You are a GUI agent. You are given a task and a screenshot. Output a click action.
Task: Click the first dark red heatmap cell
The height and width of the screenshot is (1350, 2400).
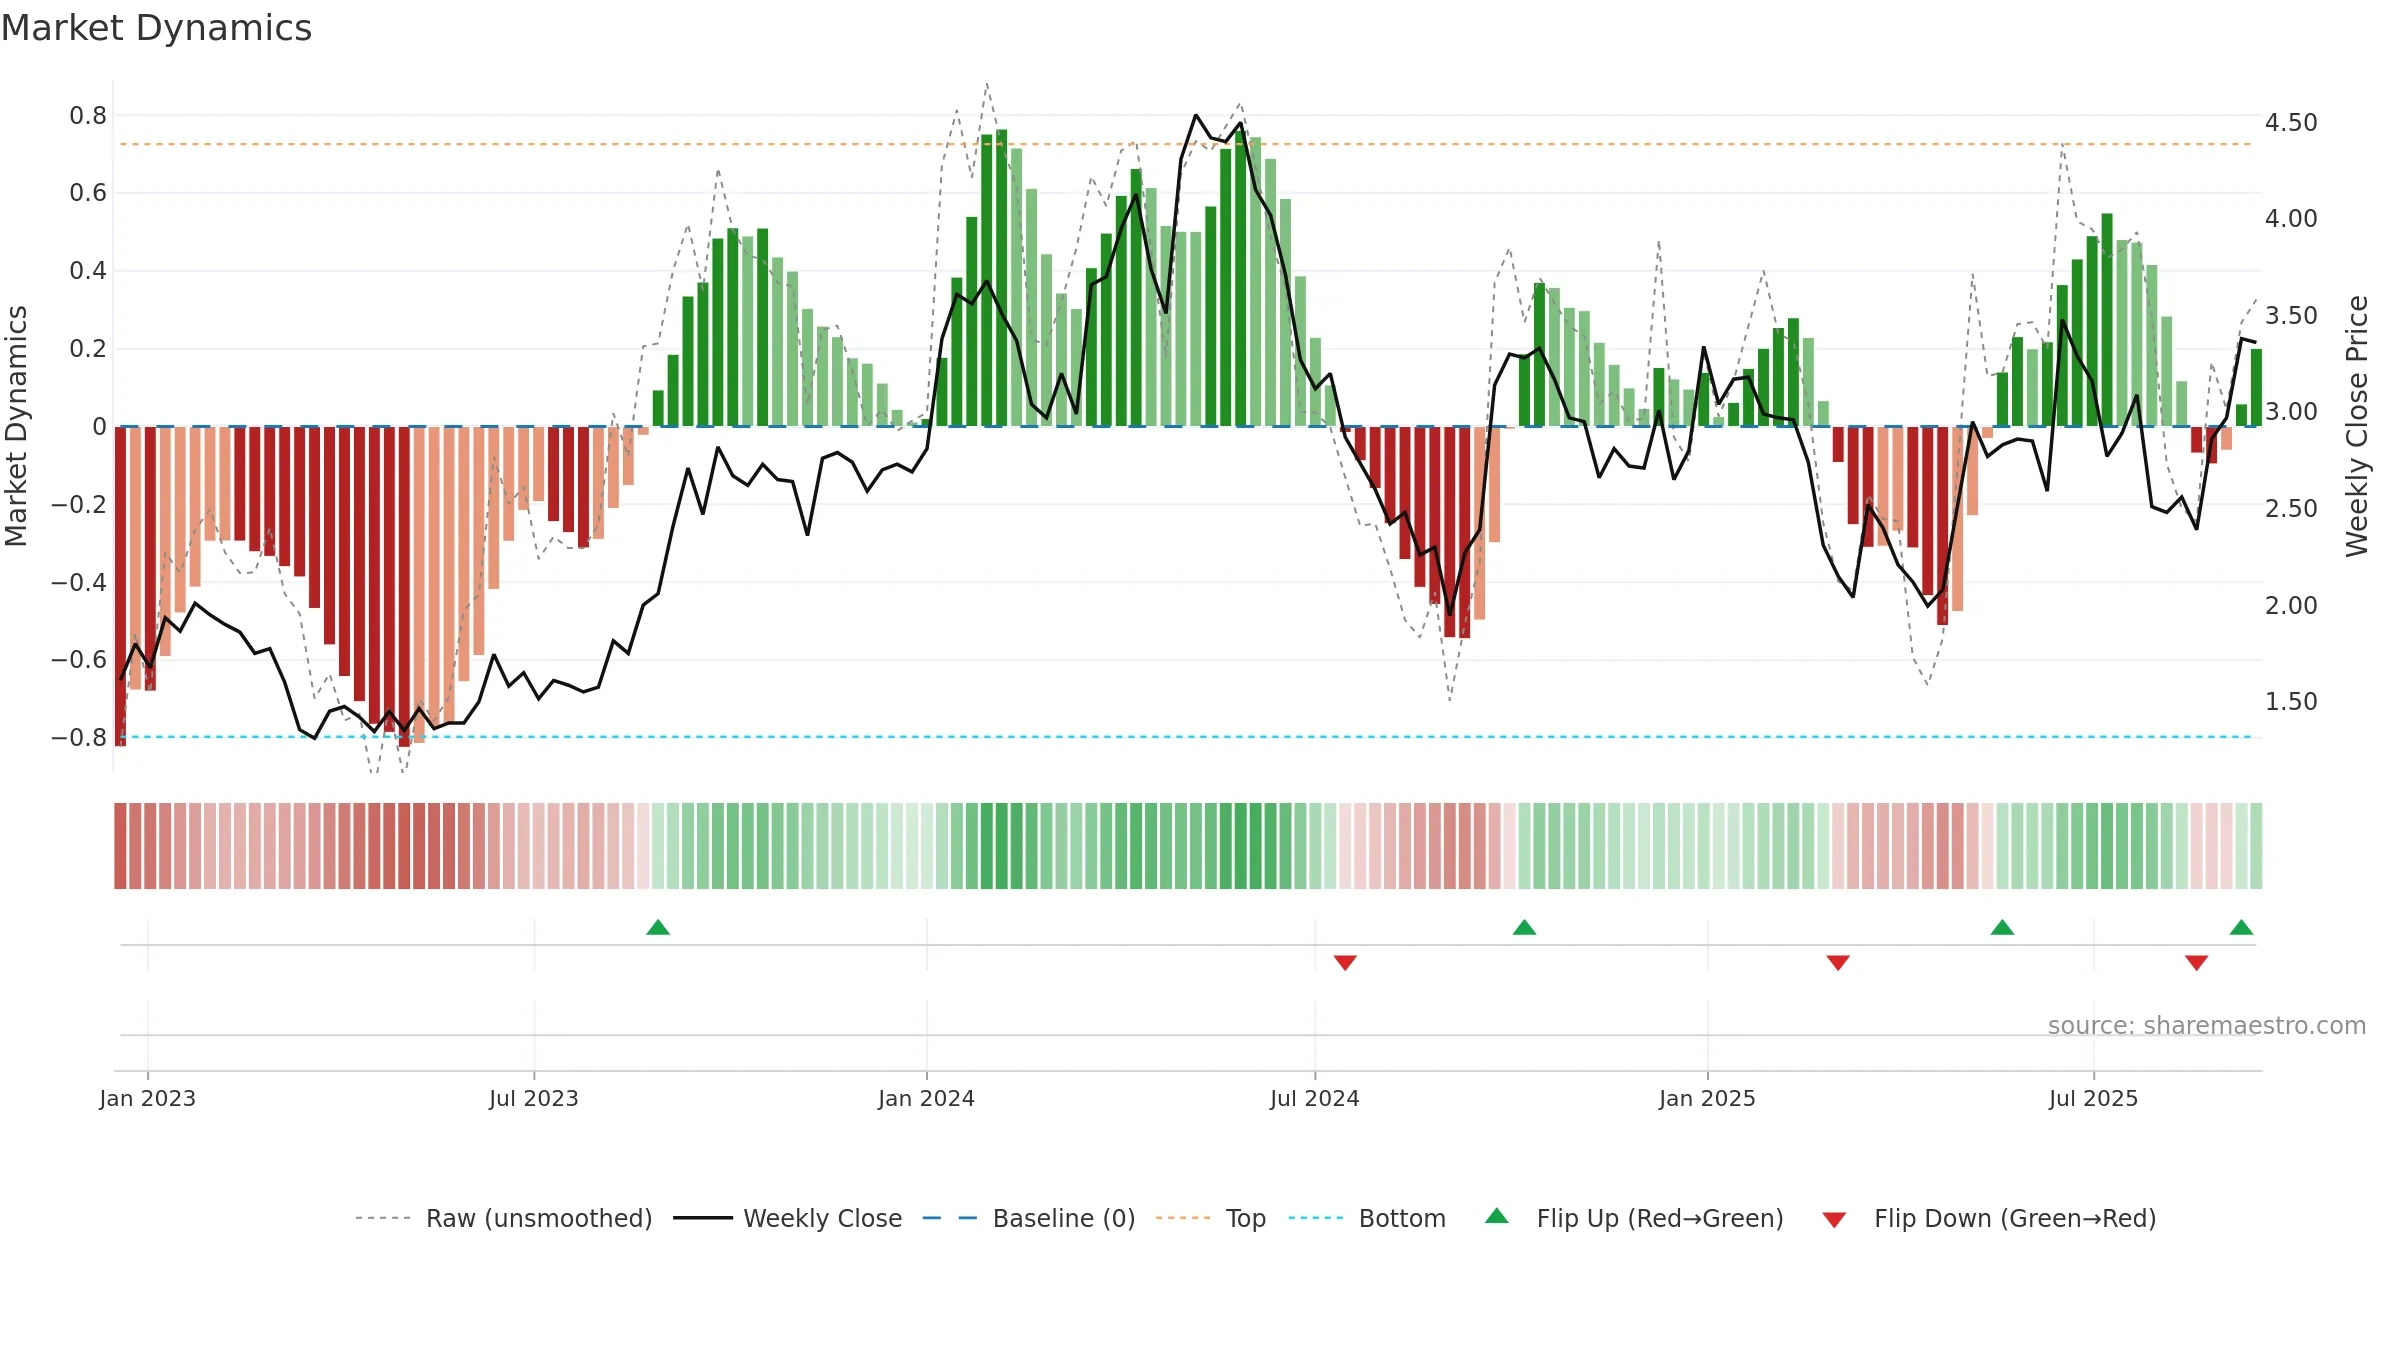point(120,846)
